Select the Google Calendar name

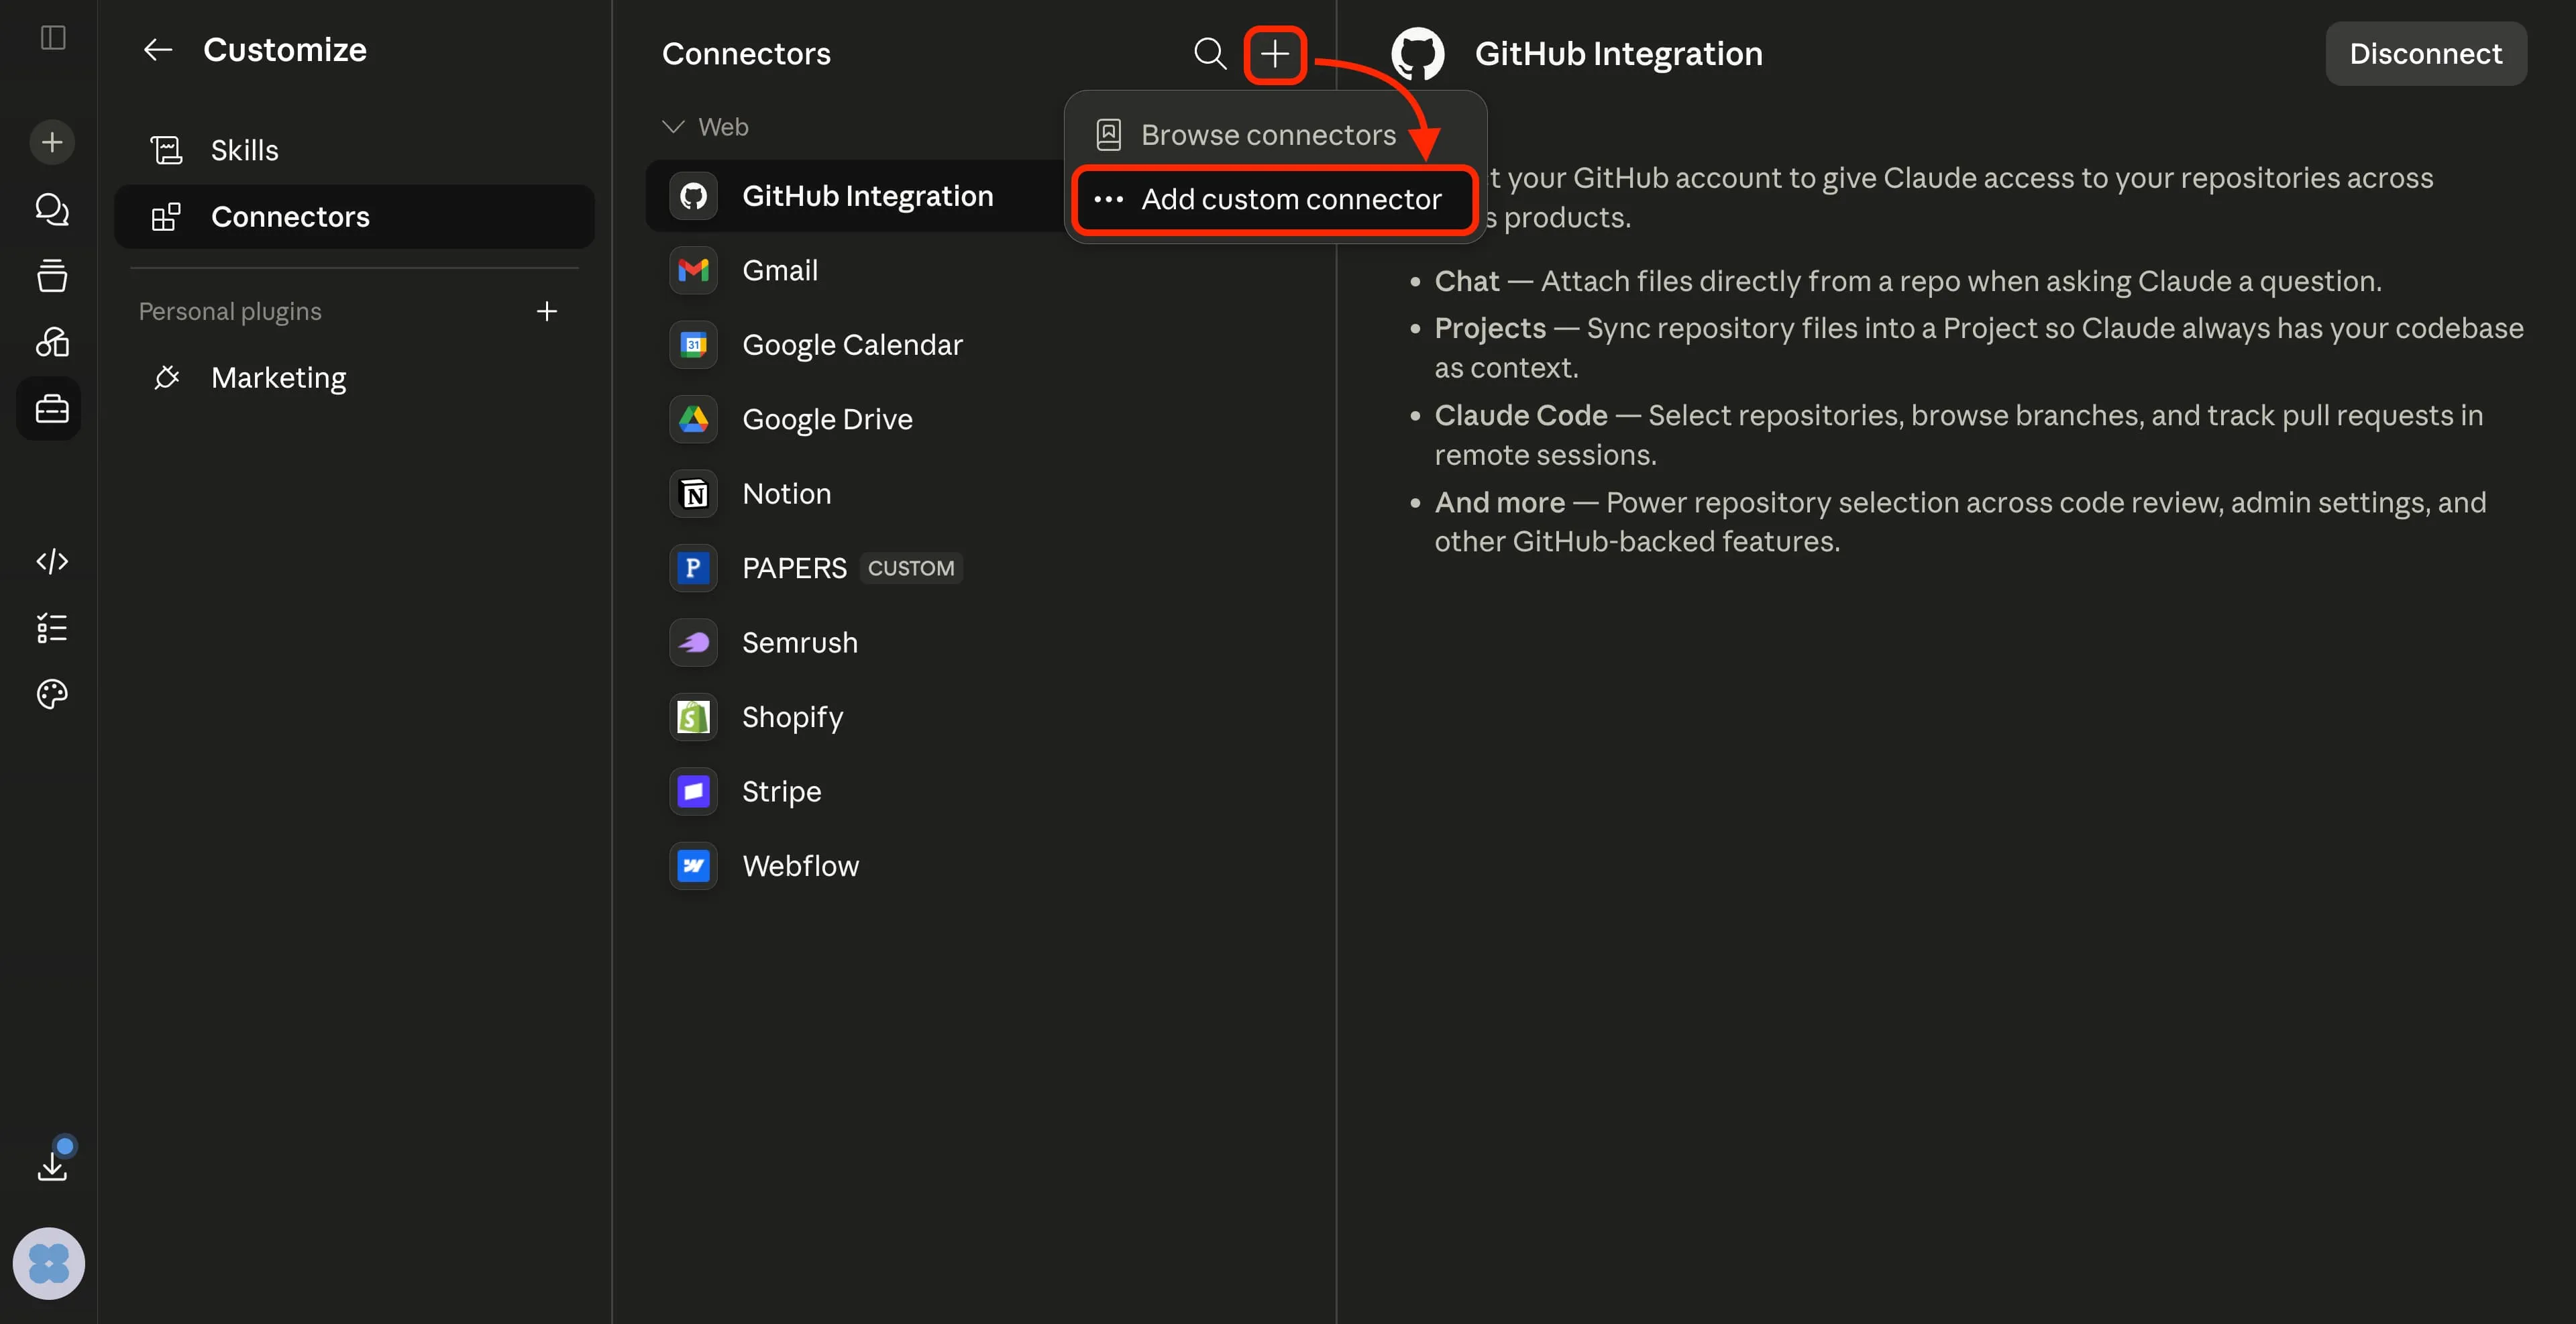852,345
